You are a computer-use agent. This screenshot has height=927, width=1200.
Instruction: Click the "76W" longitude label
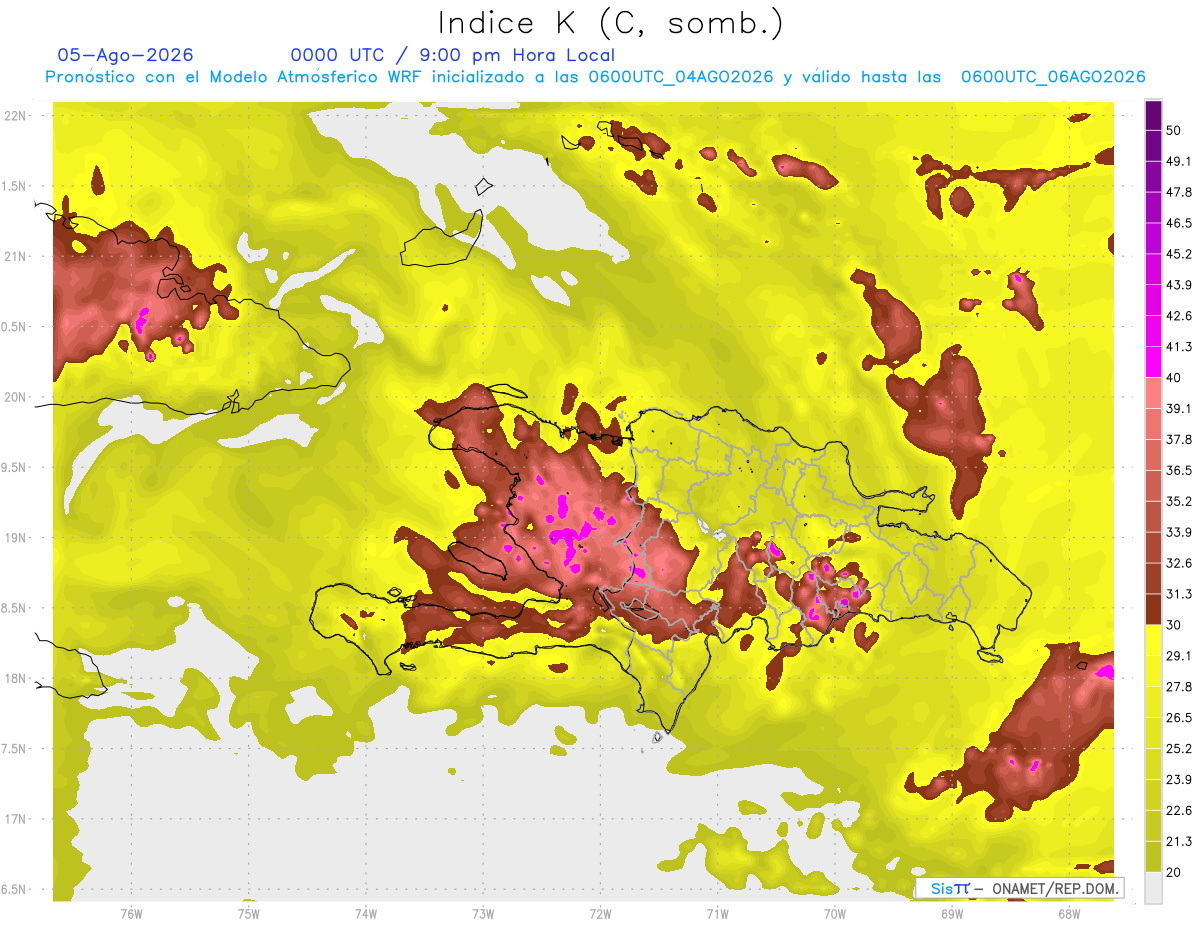[x=131, y=913]
